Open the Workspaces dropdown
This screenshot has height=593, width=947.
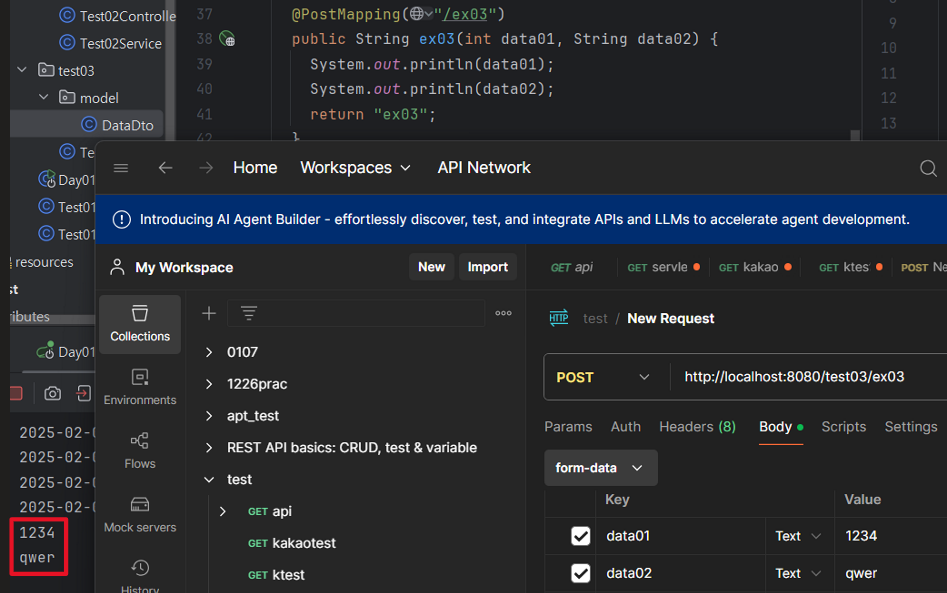(x=355, y=168)
